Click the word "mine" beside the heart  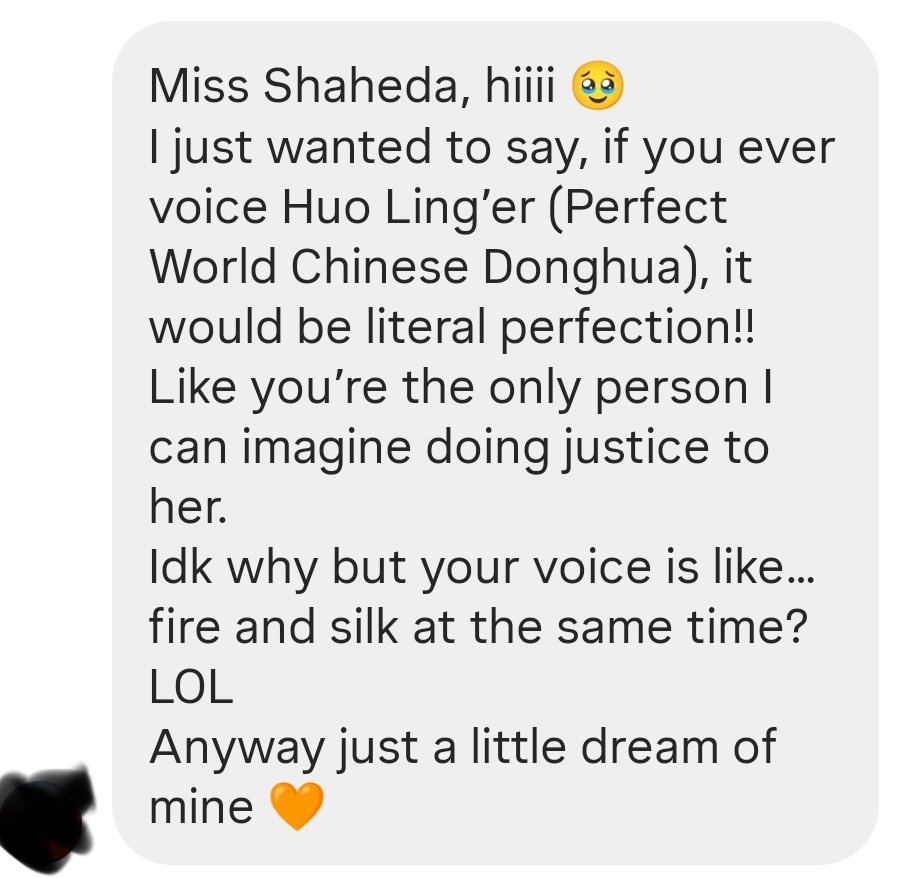201,808
